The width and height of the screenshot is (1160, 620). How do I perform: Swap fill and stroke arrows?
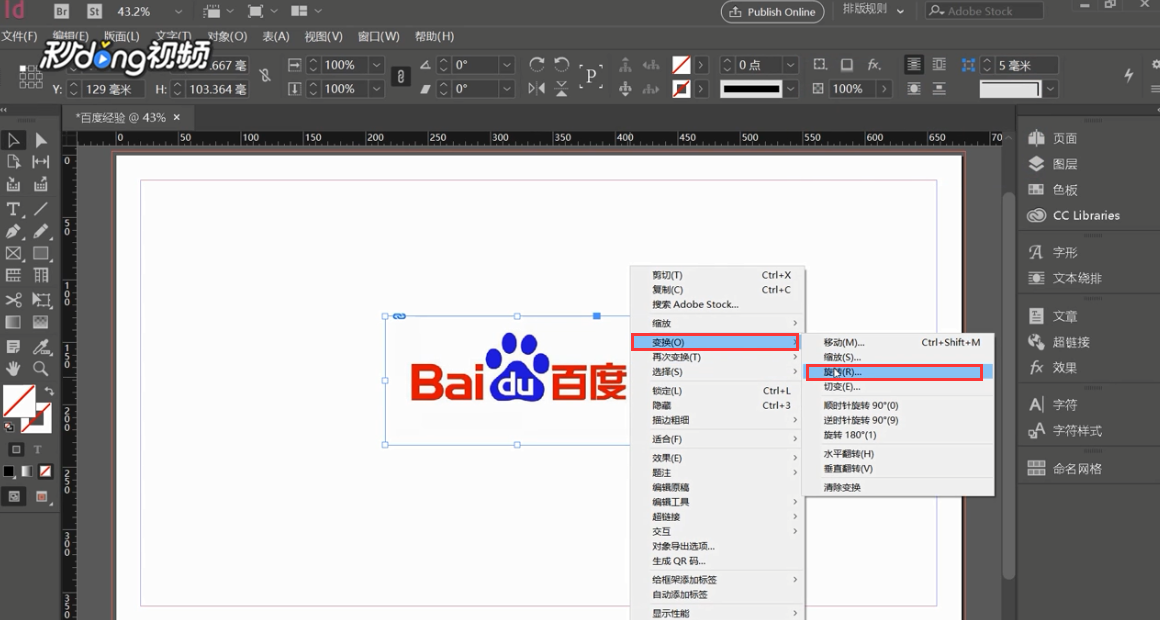[49, 391]
